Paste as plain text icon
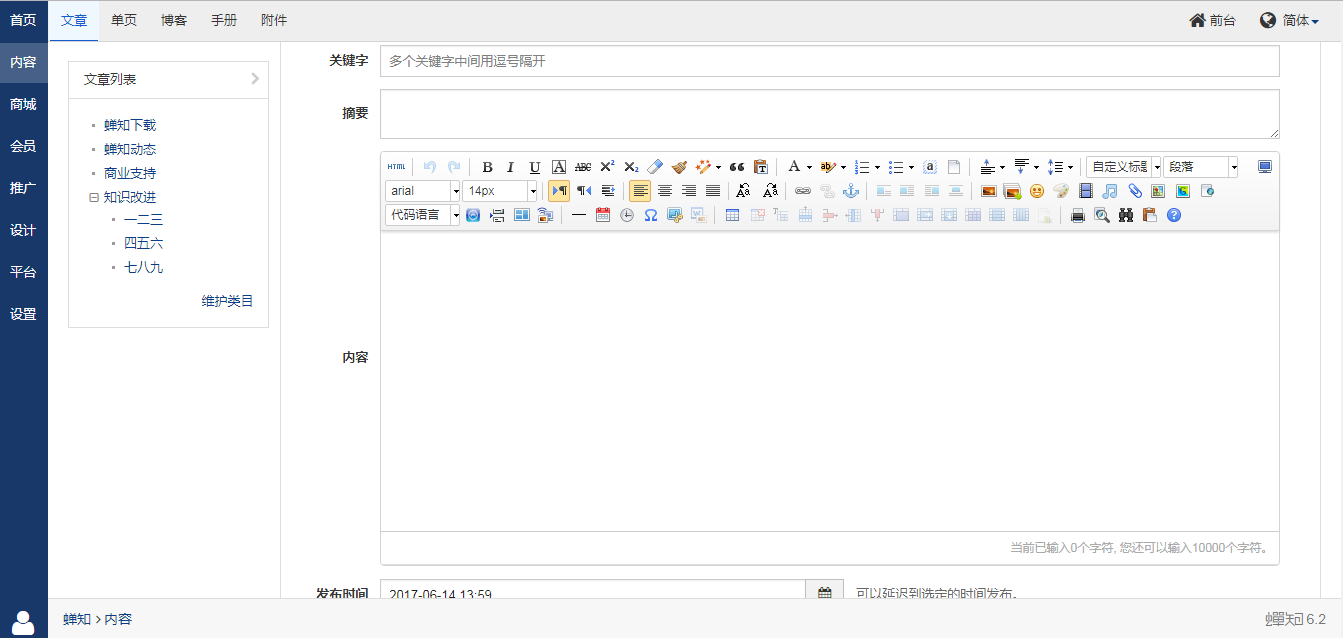The width and height of the screenshot is (1343, 638). tap(761, 167)
